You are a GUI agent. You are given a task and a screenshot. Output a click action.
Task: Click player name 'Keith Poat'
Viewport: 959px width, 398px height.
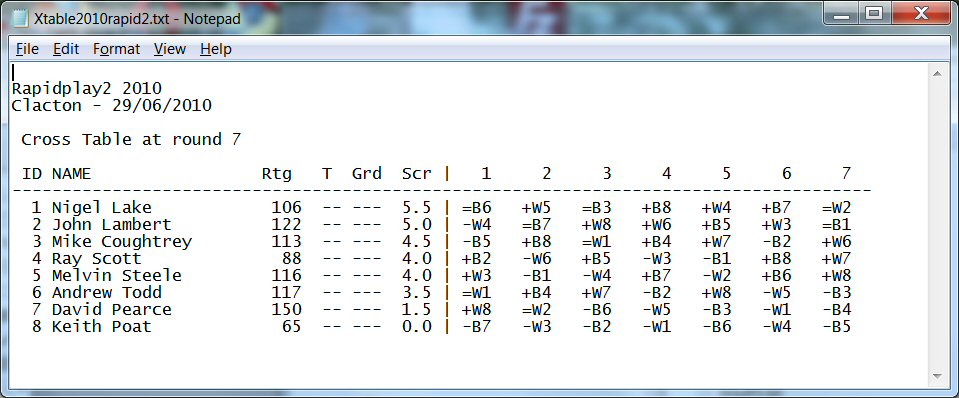point(101,327)
